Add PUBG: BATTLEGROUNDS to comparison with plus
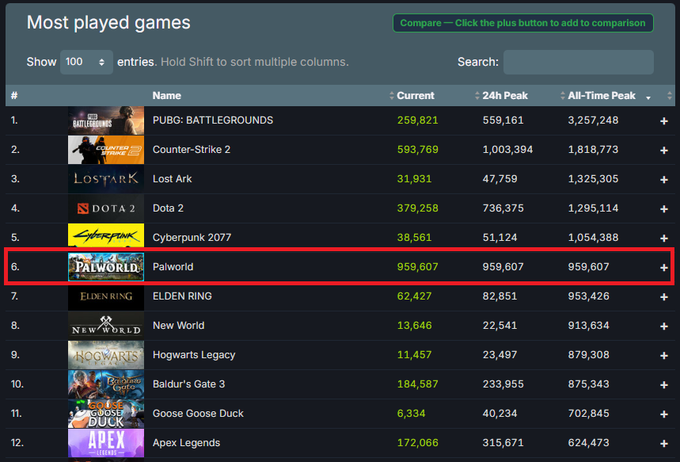 664,121
